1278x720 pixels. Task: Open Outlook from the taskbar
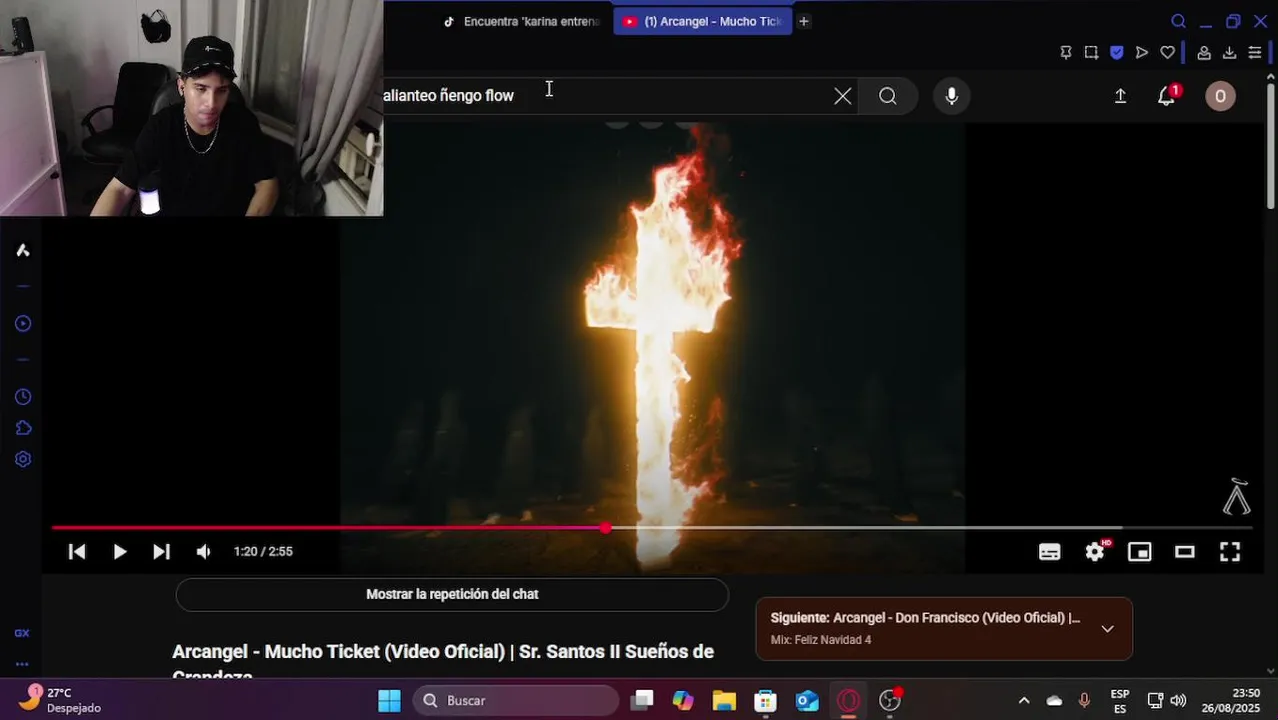click(x=807, y=701)
